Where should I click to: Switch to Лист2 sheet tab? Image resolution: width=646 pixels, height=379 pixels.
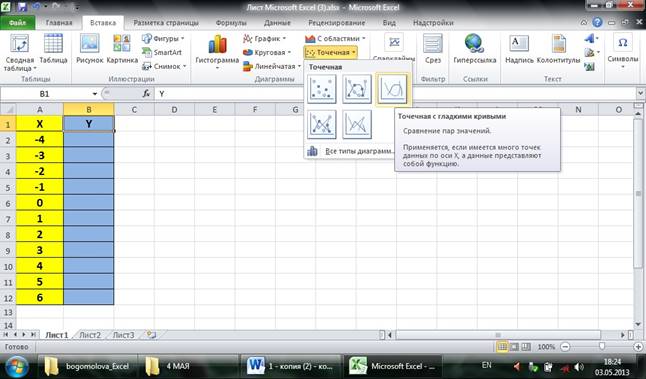click(90, 335)
